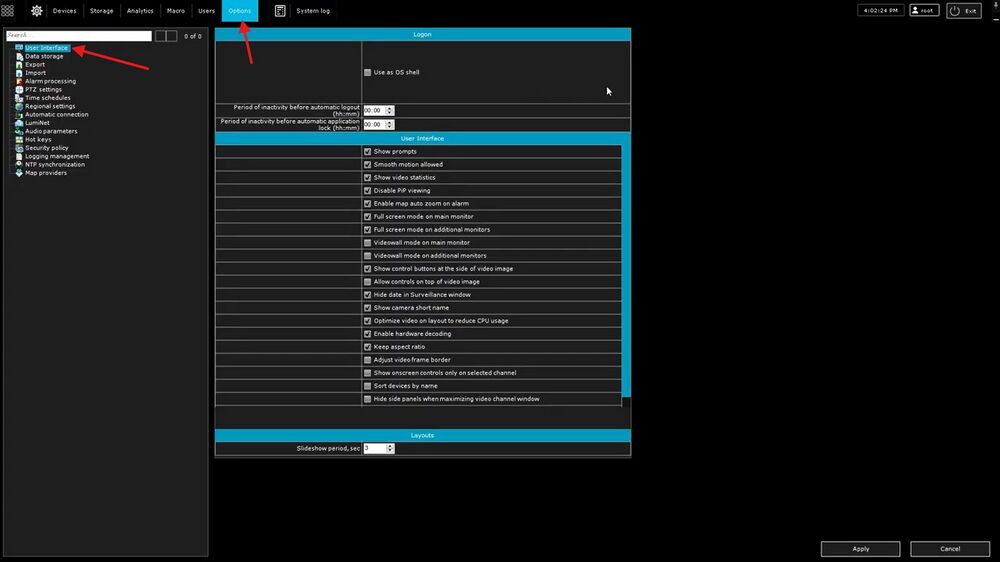The image size is (1000, 562).
Task: Select the Options tab
Action: pyautogui.click(x=240, y=11)
